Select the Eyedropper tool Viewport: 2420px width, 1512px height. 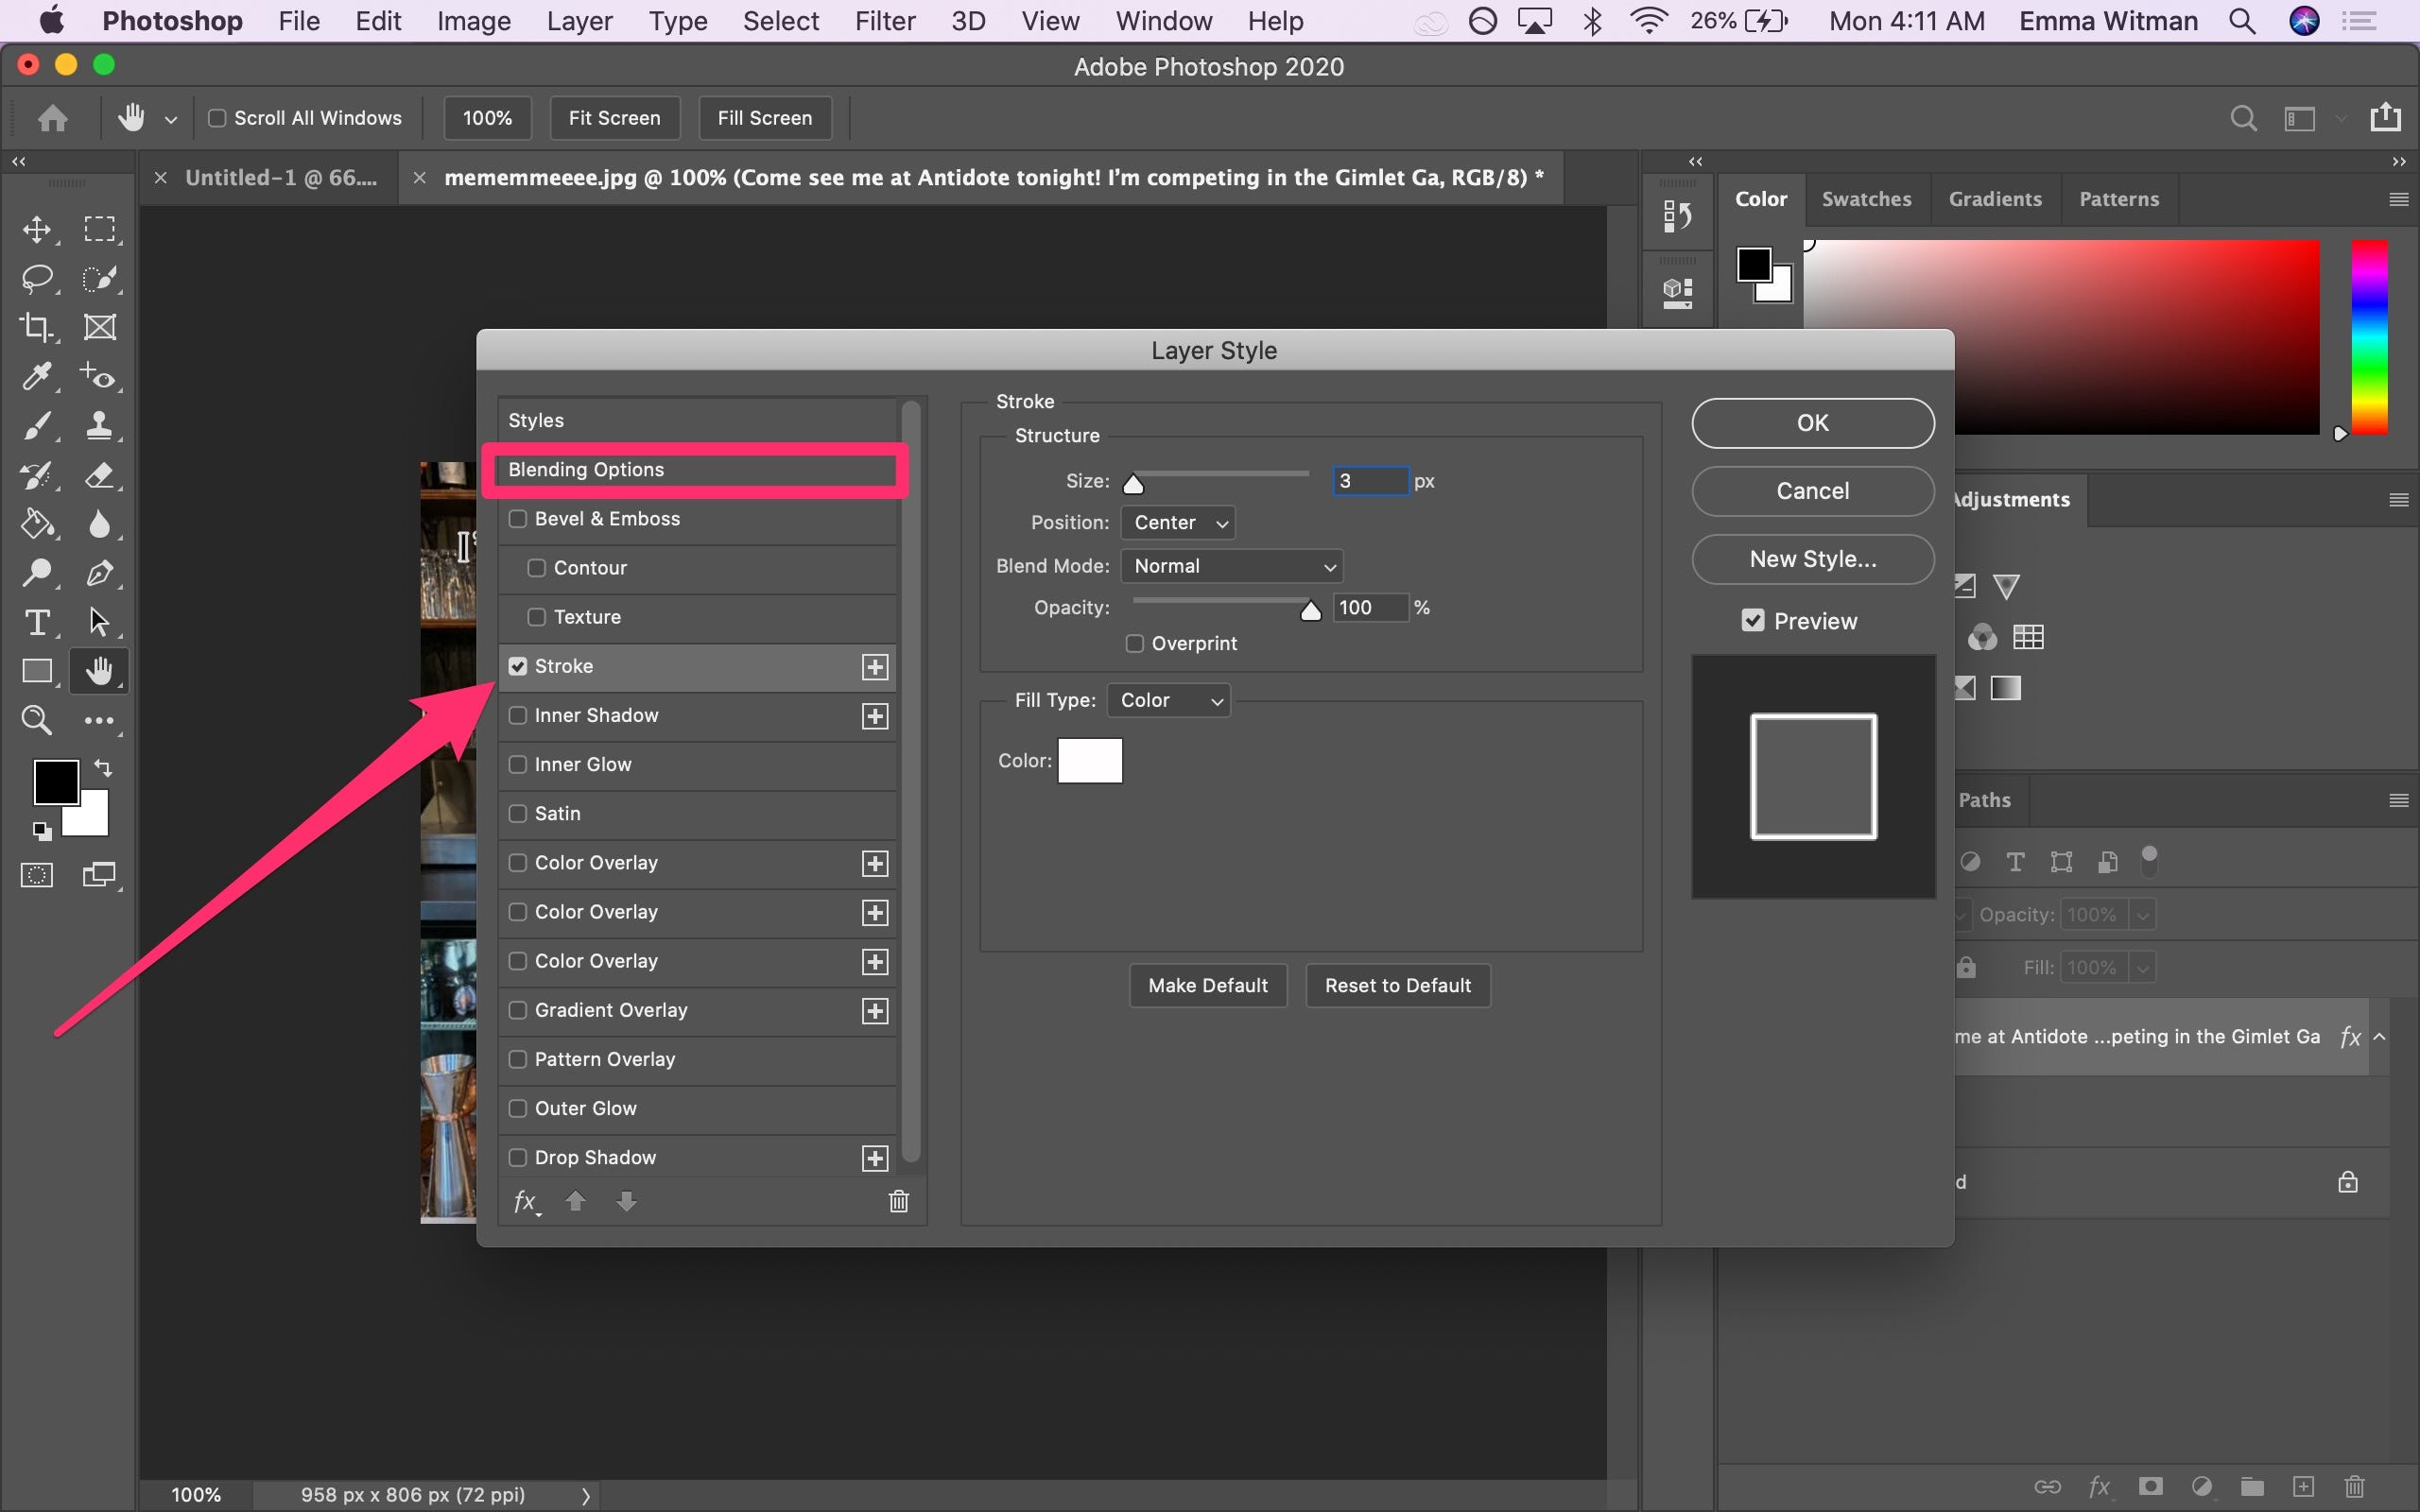pos(37,377)
